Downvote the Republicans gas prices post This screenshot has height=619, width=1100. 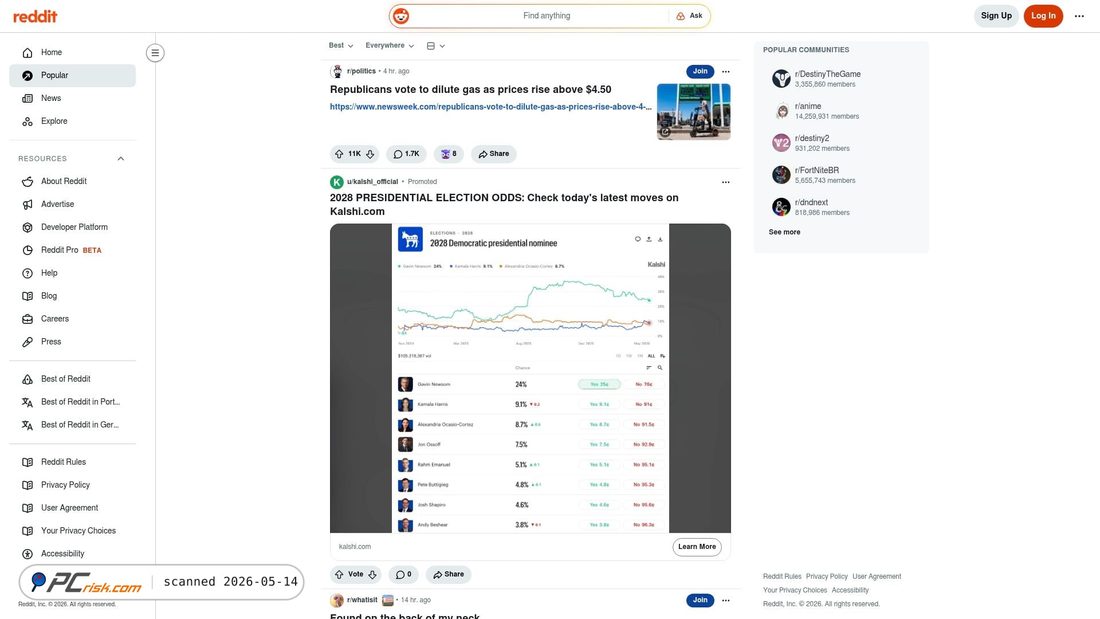[370, 154]
